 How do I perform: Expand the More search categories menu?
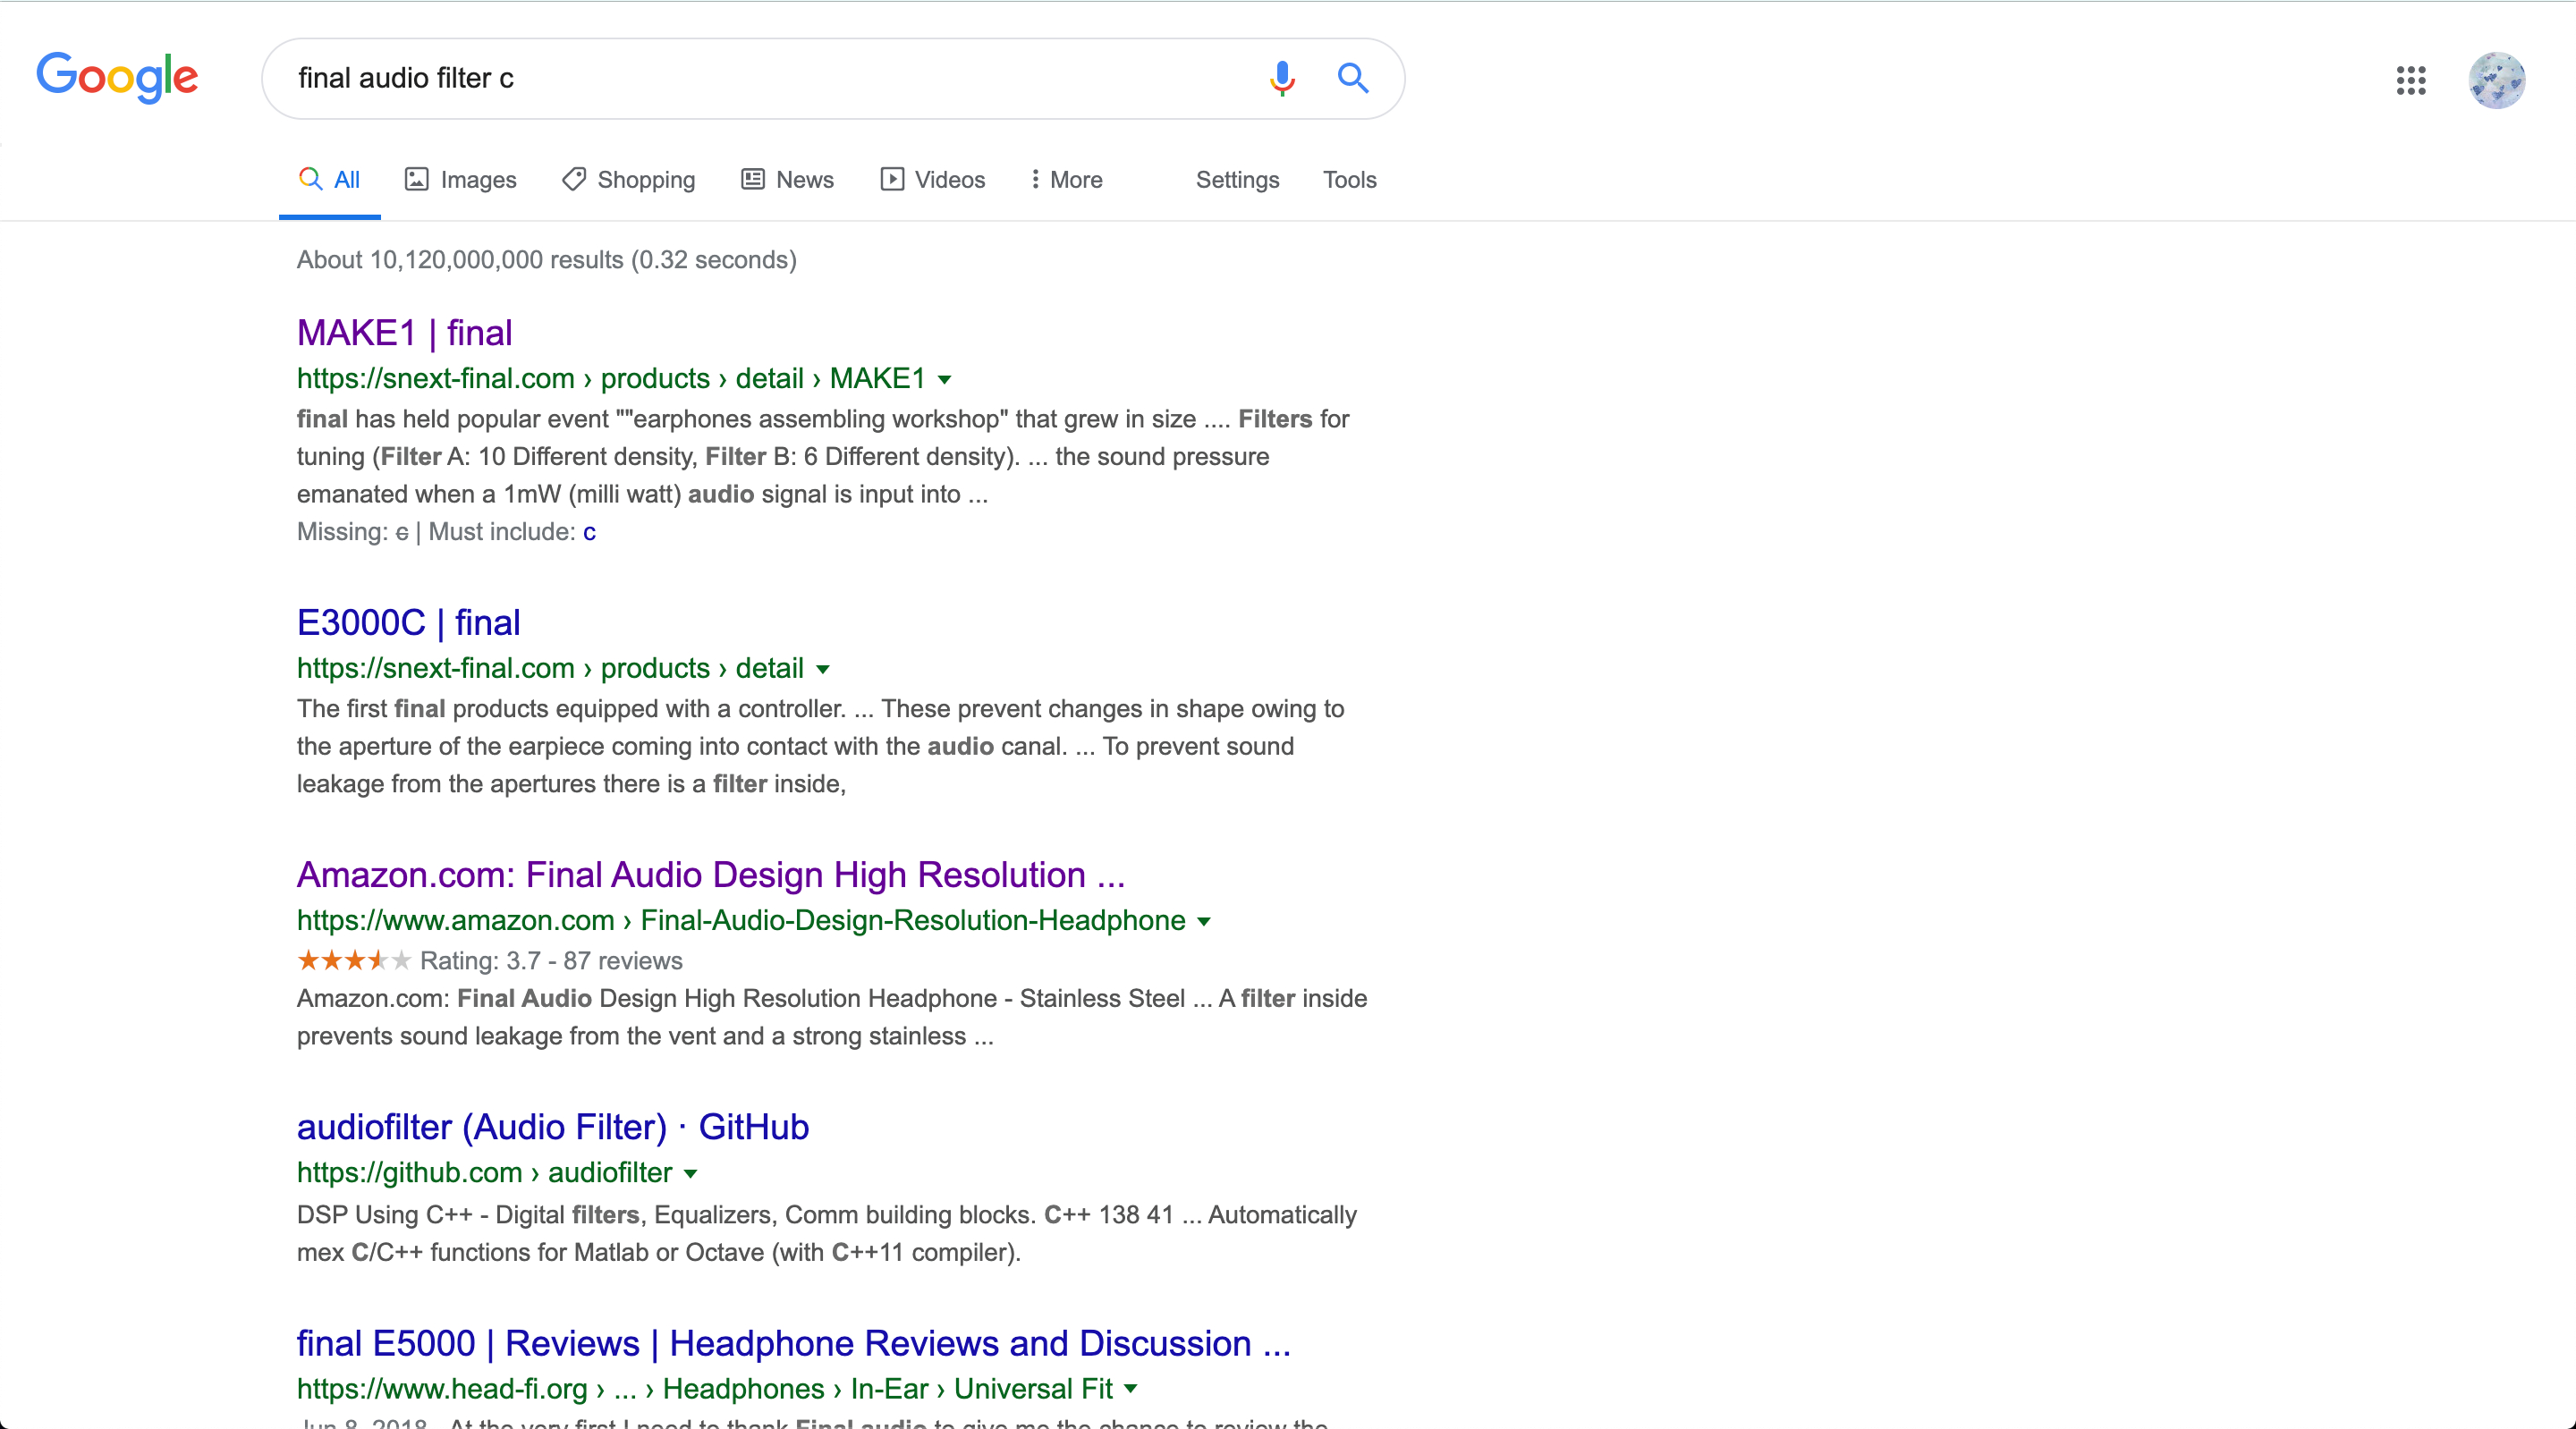[1066, 180]
